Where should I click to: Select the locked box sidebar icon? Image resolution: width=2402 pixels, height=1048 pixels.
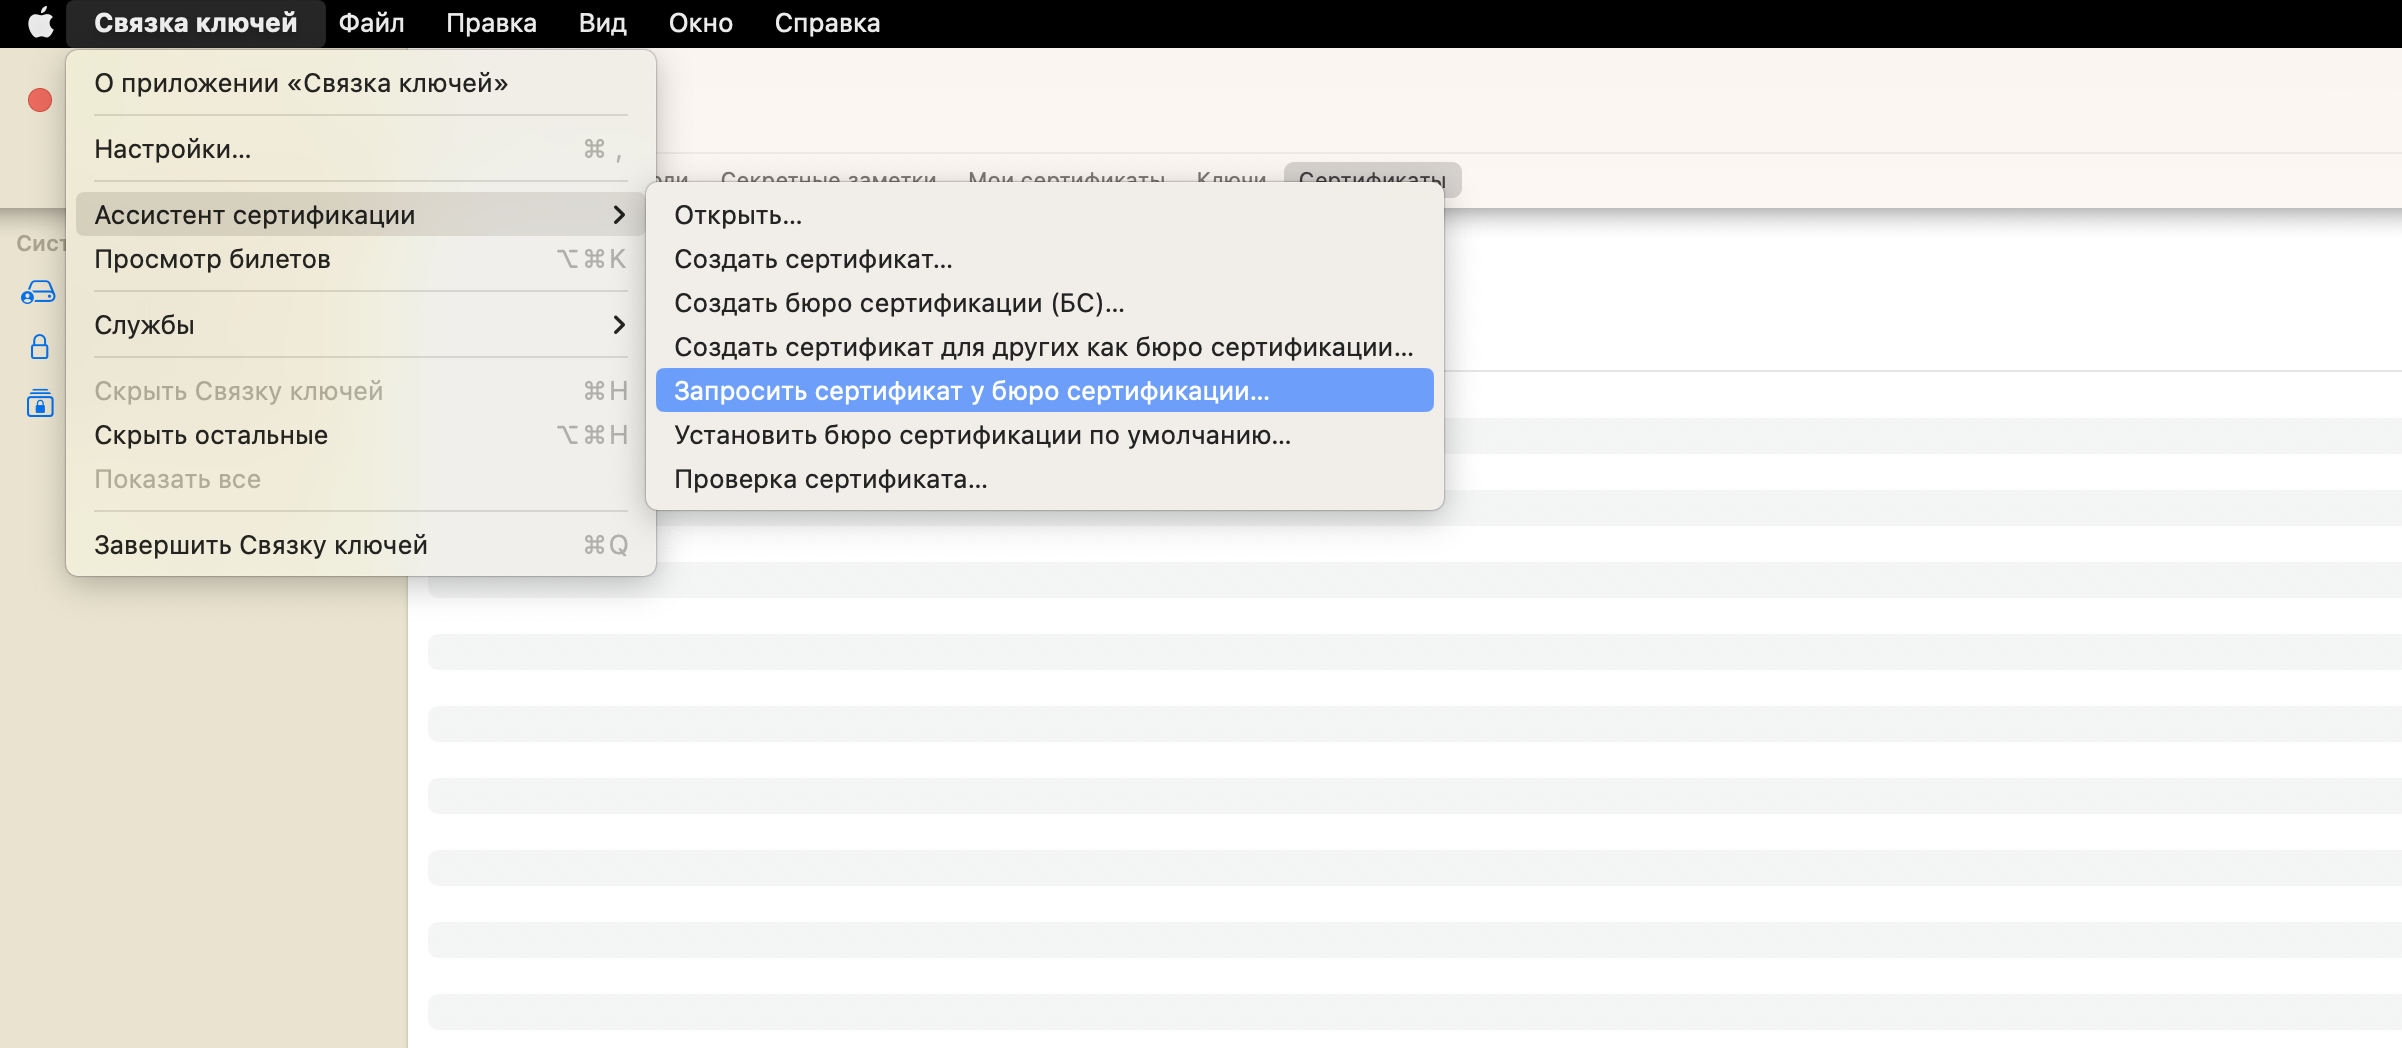click(x=39, y=403)
